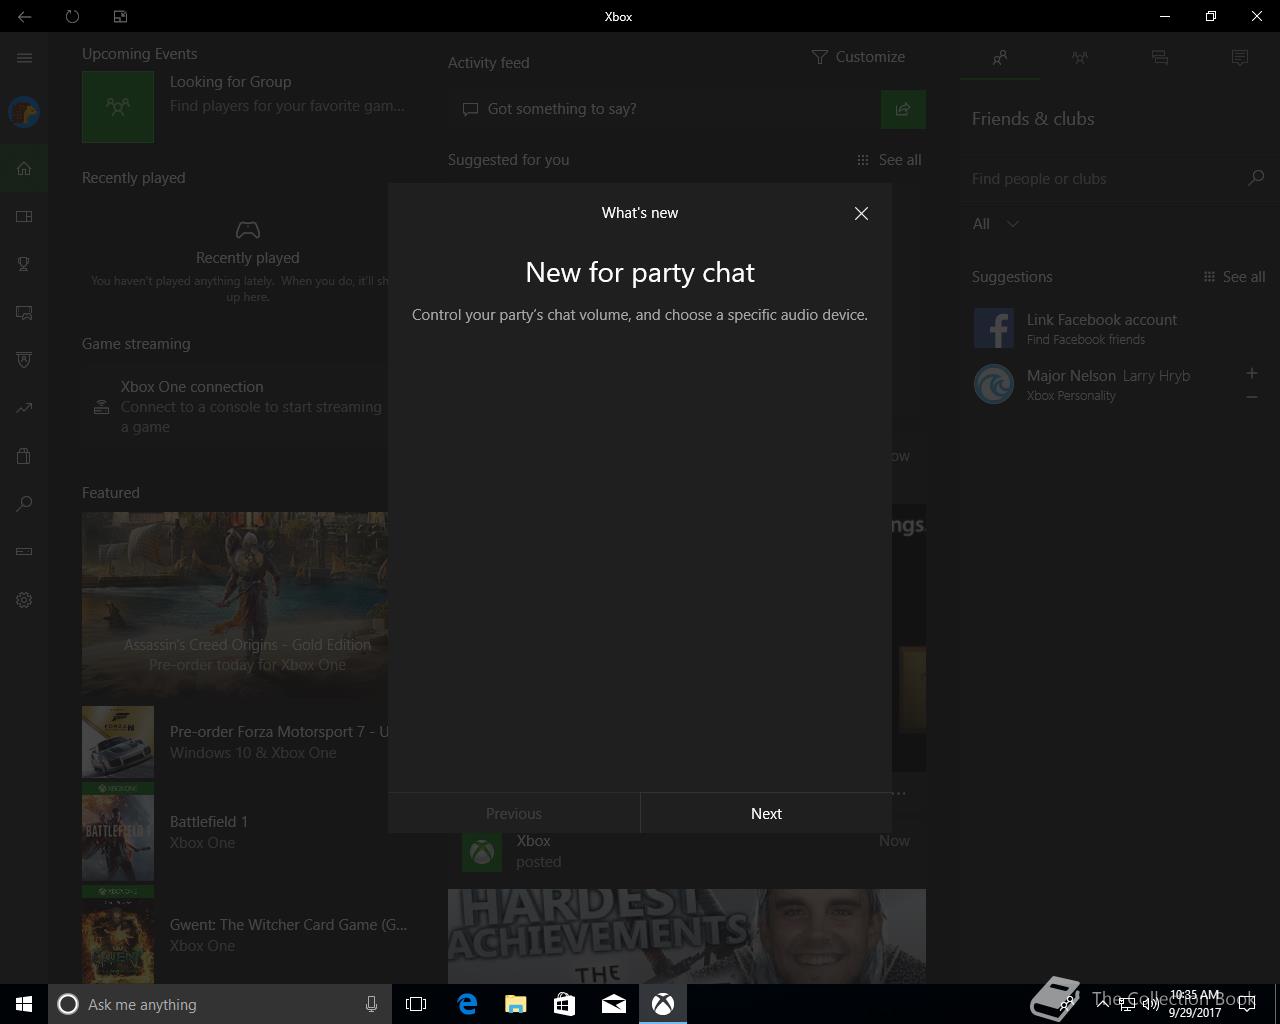
Task: Open Windows Start menu
Action: click(24, 1004)
